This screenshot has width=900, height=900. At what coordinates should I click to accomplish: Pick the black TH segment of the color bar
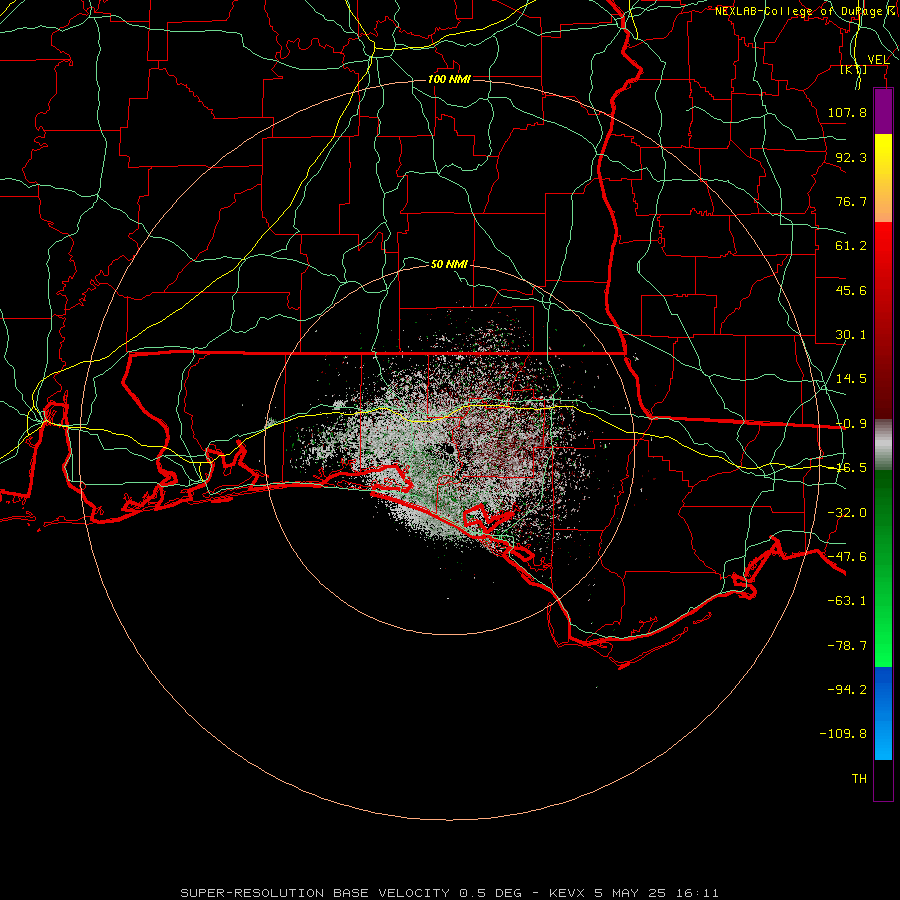pos(883,779)
